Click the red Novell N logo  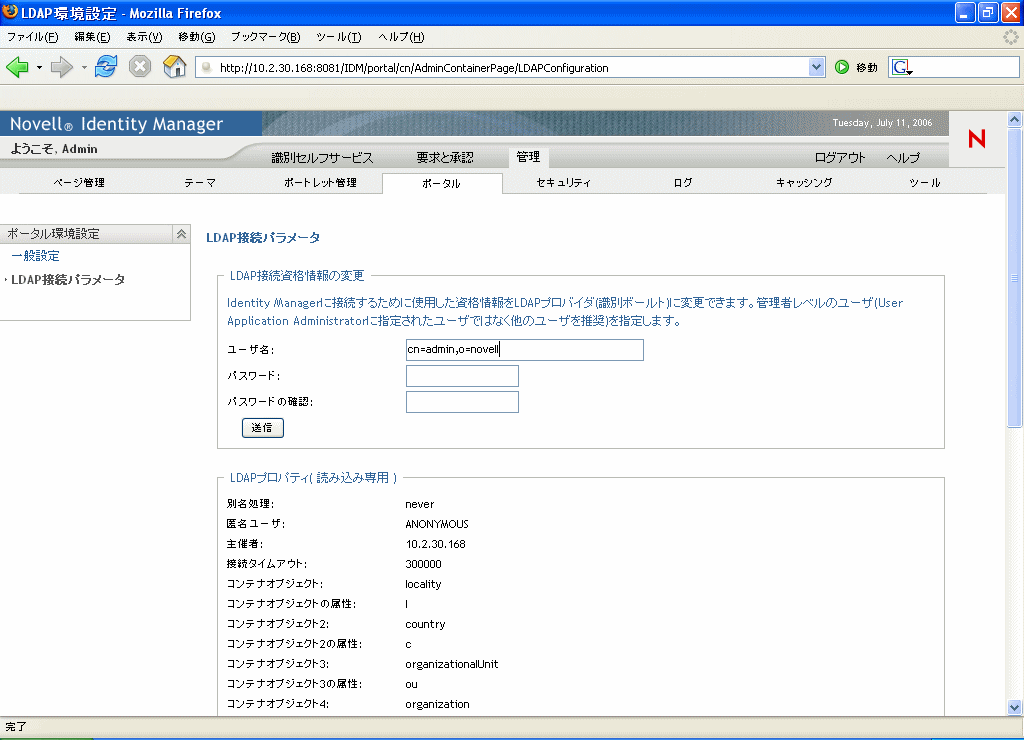pyautogui.click(x=975, y=140)
